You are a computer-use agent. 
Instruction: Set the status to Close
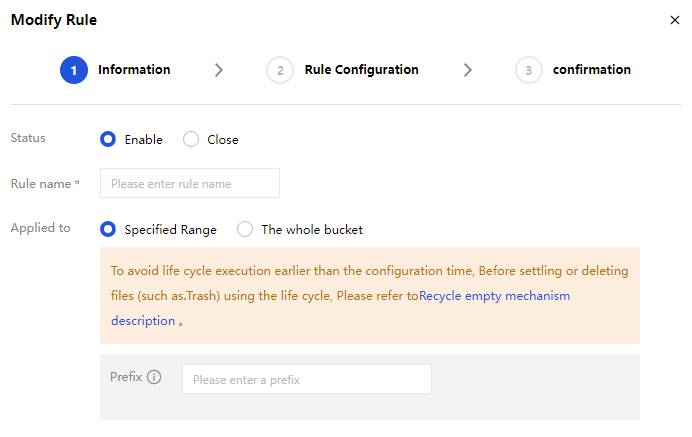coord(191,140)
